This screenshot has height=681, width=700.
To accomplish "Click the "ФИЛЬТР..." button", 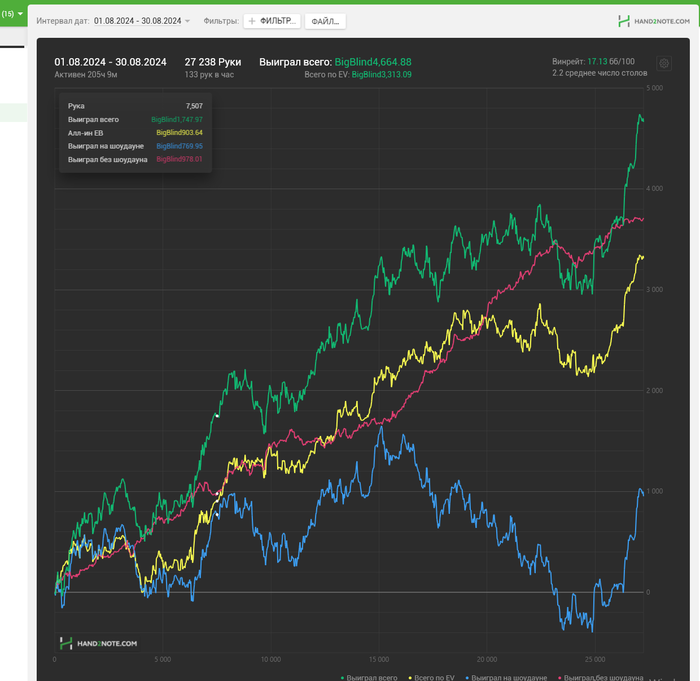I will [272, 20].
